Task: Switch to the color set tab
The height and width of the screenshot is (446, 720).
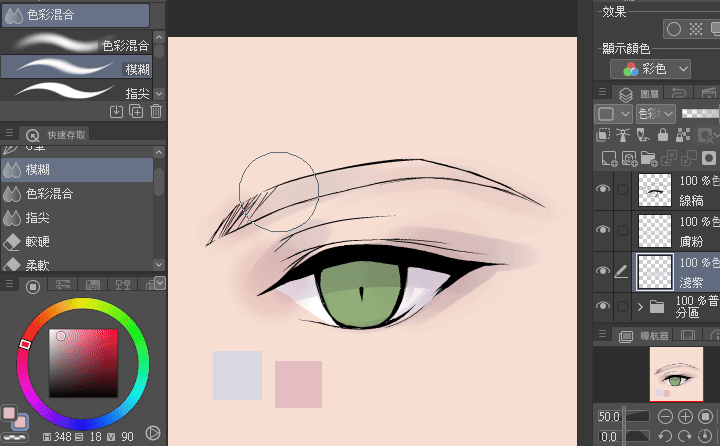Action: click(x=93, y=285)
